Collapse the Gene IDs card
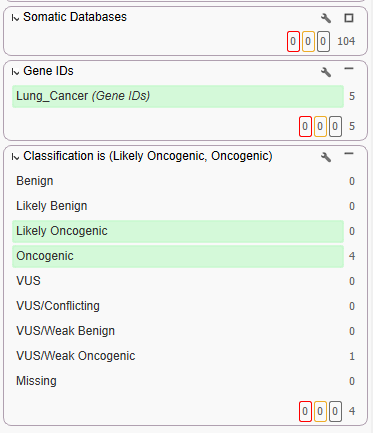373x433 pixels. (349, 69)
